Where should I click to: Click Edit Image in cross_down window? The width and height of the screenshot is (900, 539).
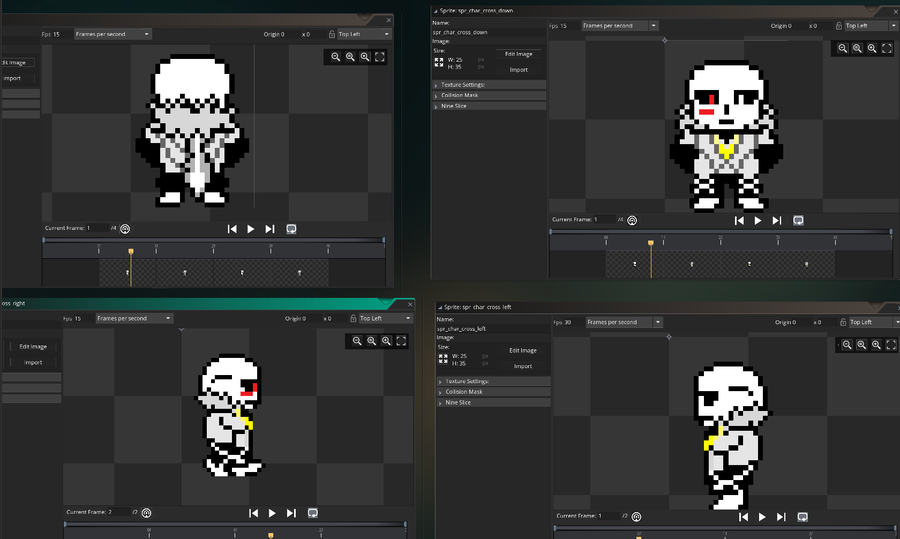tap(518, 54)
